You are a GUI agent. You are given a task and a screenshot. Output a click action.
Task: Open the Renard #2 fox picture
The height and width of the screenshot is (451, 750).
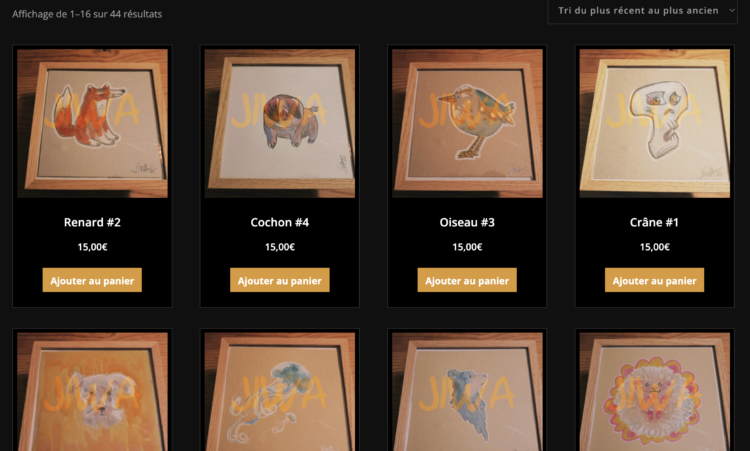pyautogui.click(x=92, y=123)
